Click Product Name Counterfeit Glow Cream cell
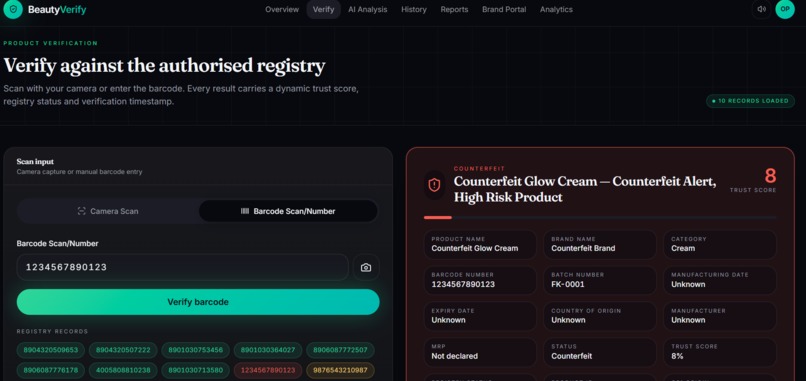The image size is (806, 381). (480, 244)
